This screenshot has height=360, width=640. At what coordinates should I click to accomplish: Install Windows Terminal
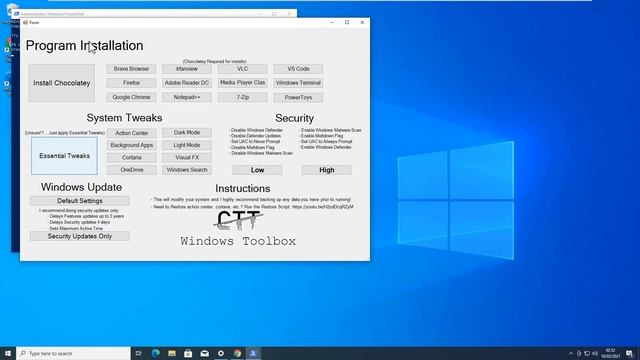pyautogui.click(x=298, y=83)
